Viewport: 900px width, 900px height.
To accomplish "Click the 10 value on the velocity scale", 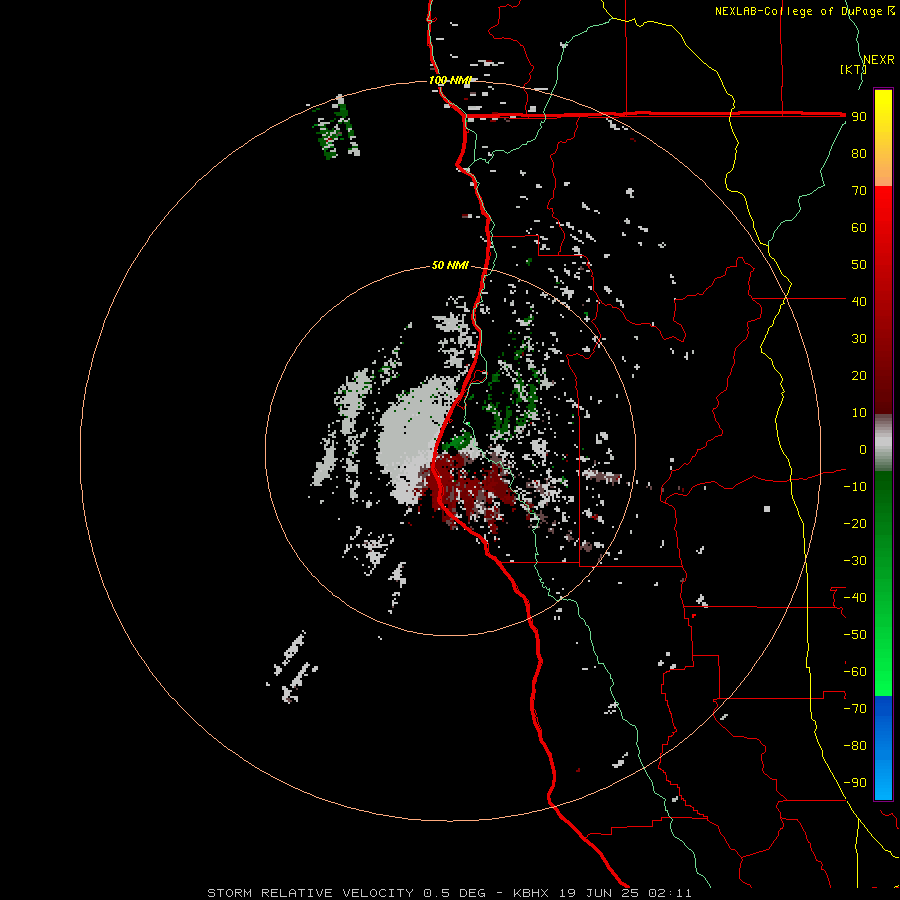I will 859,413.
